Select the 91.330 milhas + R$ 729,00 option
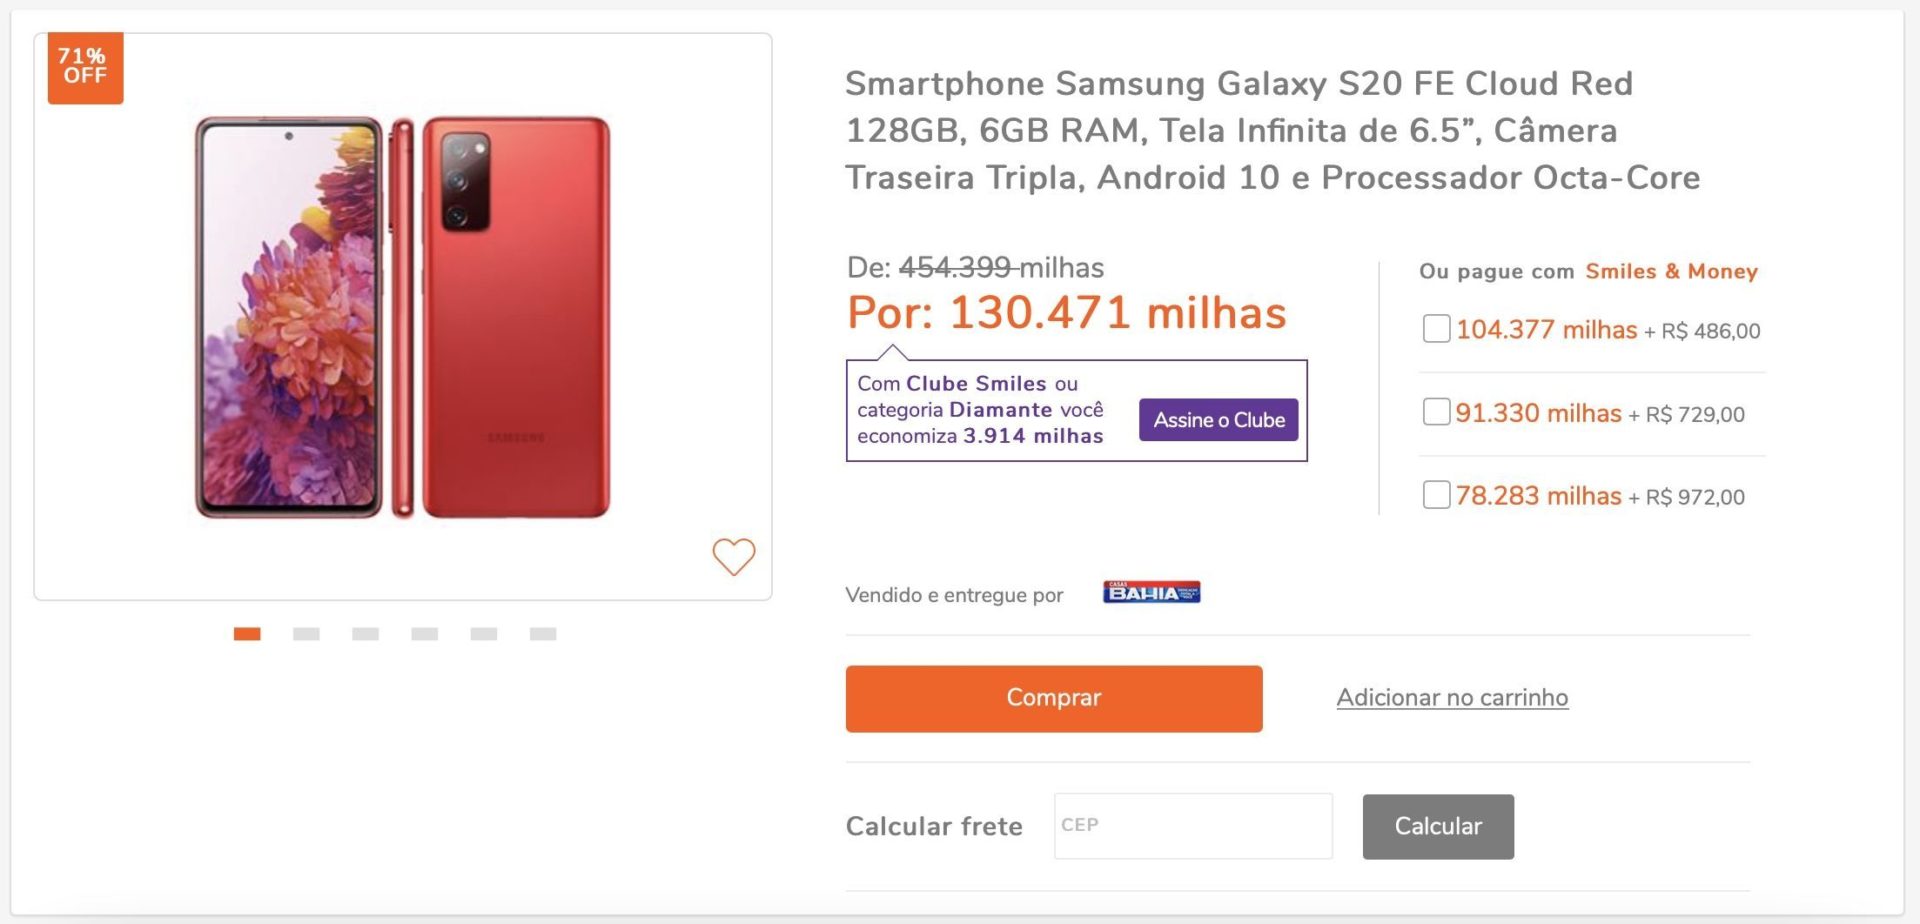The image size is (1920, 924). coord(1436,412)
